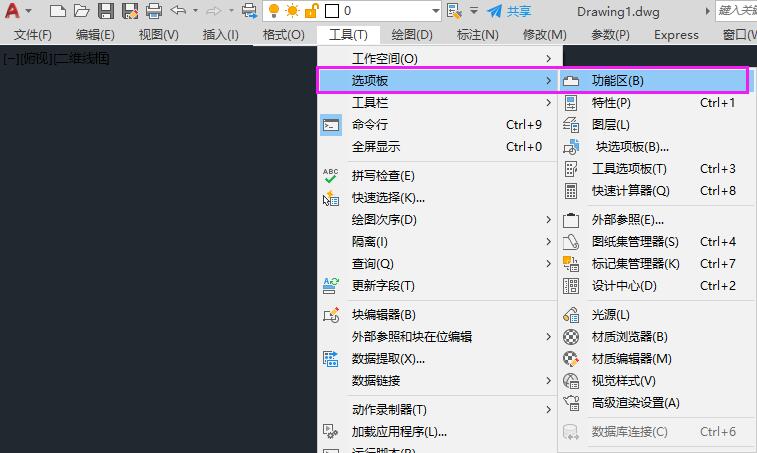Click the 共享 share button
757x453 pixels.
(509, 11)
